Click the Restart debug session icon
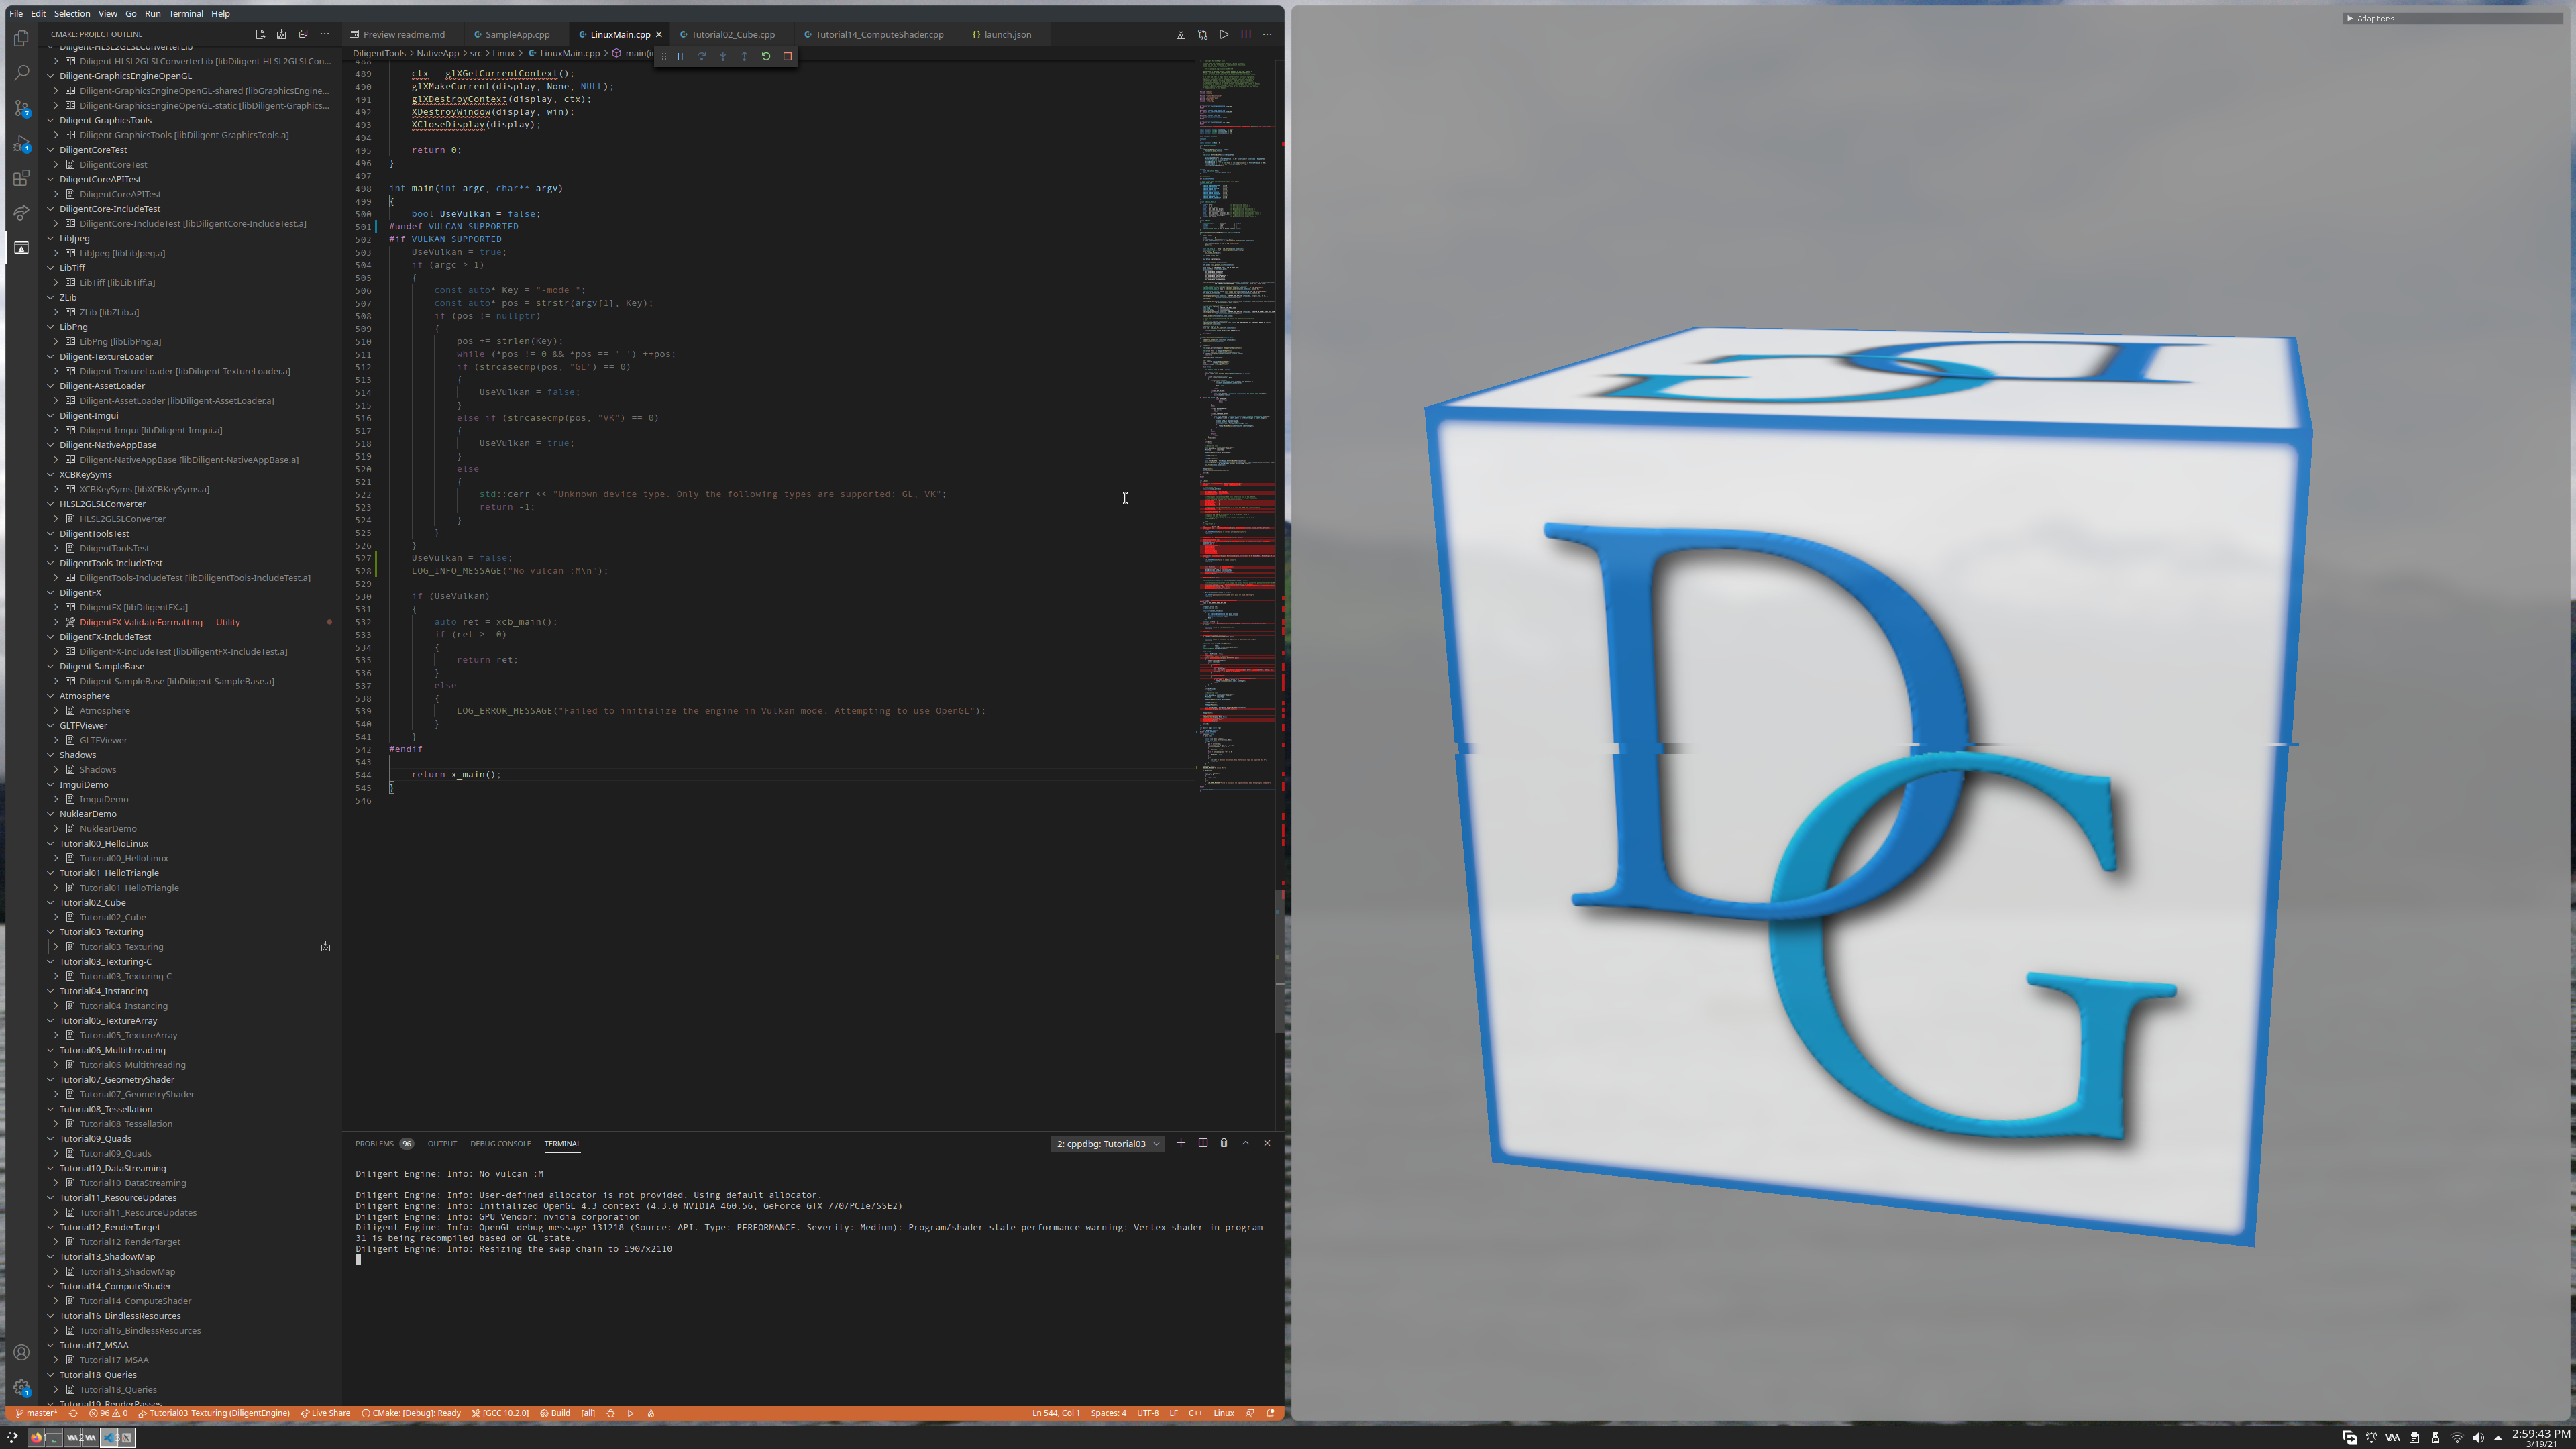Screen dimensions: 2576x1449 pyautogui.click(x=766, y=56)
